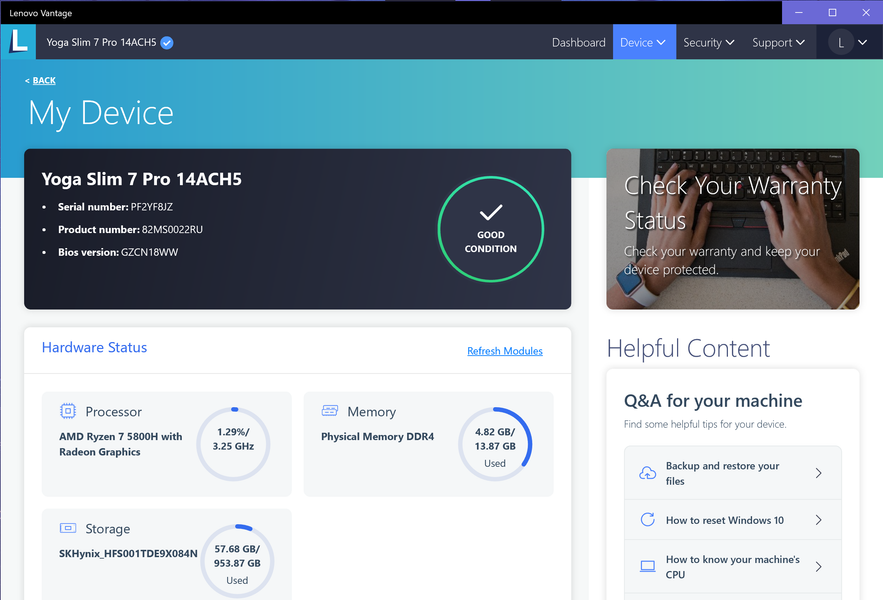Click serial number PF2YF8JZ
883x600 pixels.
click(151, 207)
